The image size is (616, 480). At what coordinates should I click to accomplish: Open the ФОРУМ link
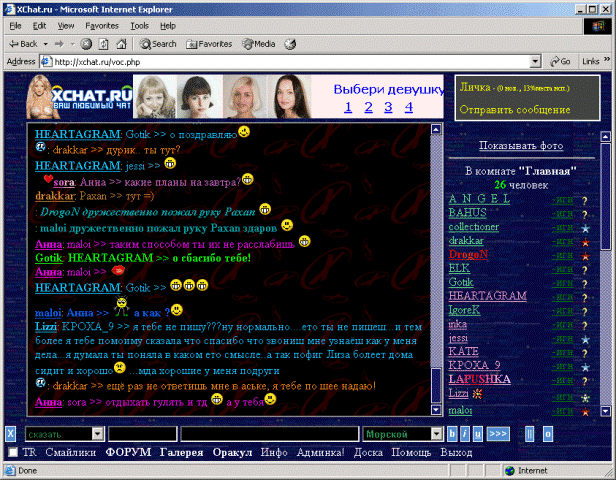128,453
